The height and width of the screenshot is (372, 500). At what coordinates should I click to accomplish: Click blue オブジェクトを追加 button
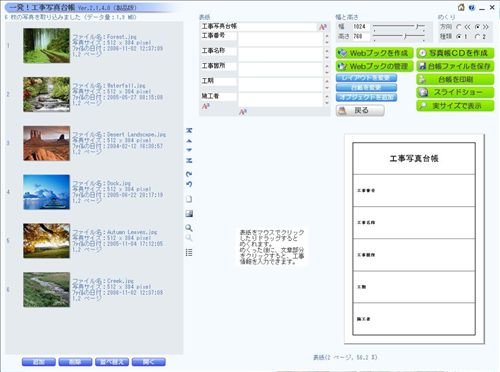coord(366,97)
